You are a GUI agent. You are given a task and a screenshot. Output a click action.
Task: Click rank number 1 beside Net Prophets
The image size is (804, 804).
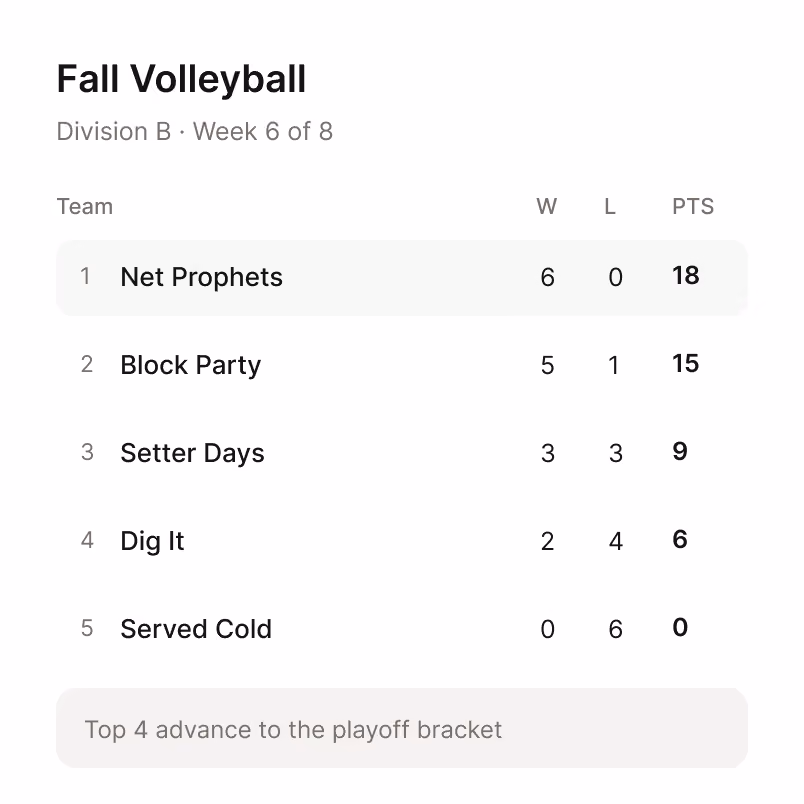[x=86, y=276]
